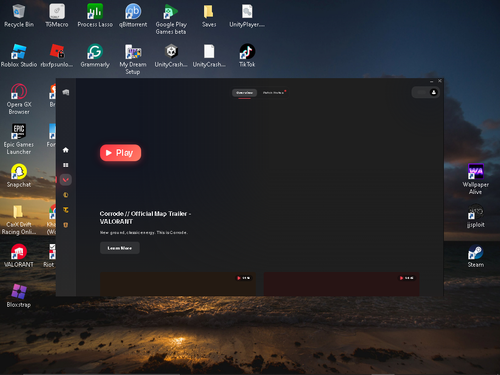Select the VALORANT desktop shortcut

tap(19, 256)
